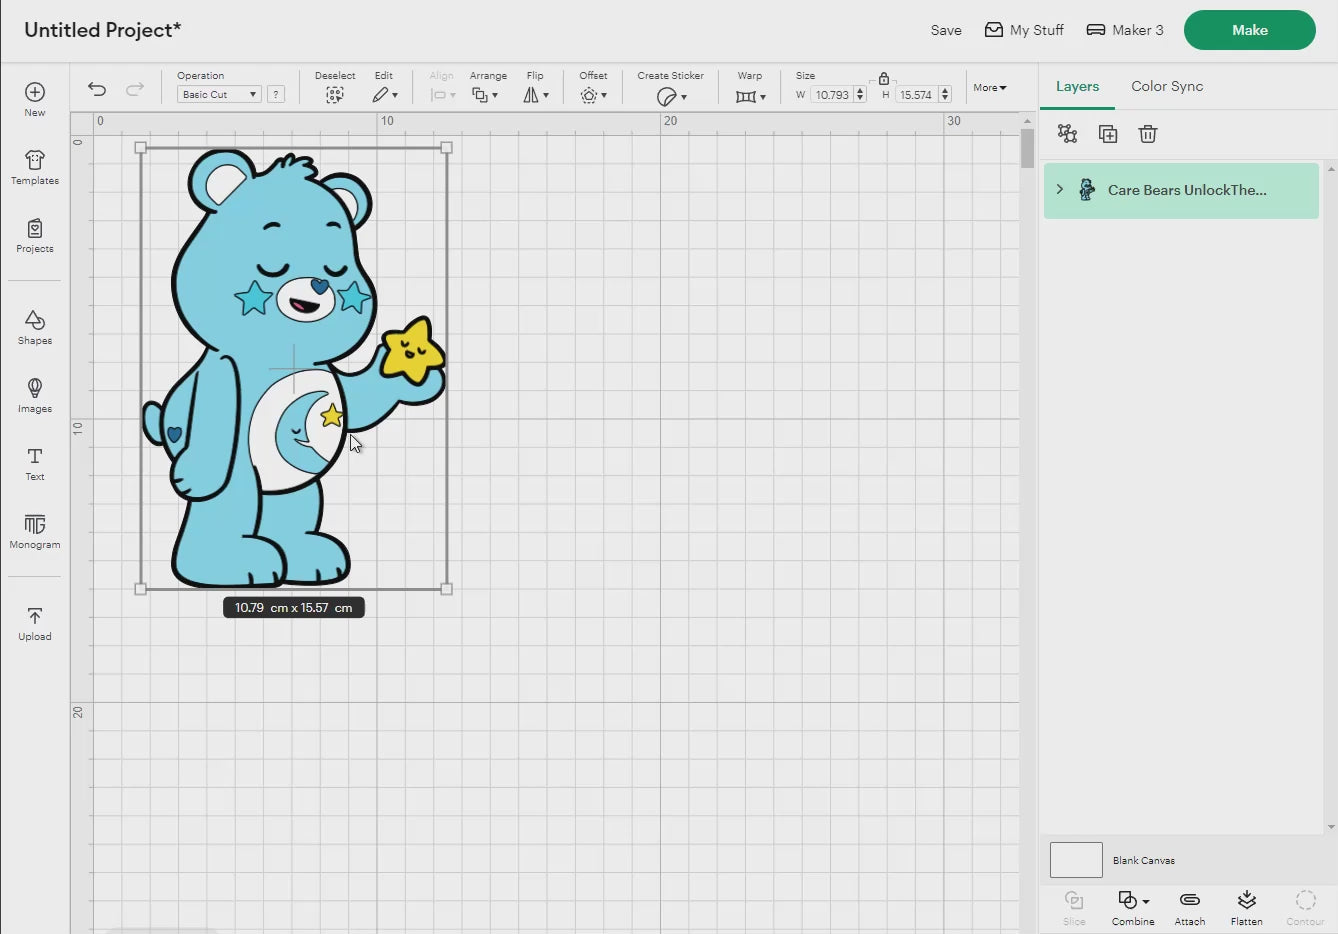
Task: Toggle the size aspect ratio lock
Action: click(884, 78)
